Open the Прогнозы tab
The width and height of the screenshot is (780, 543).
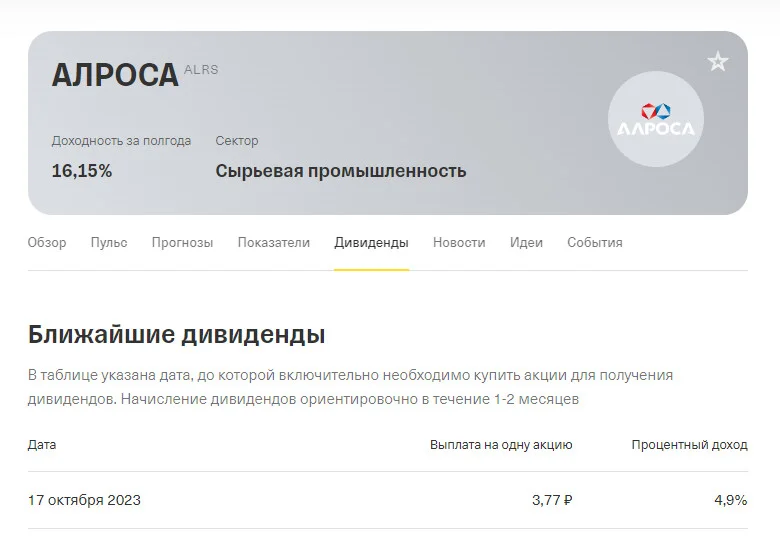183,243
